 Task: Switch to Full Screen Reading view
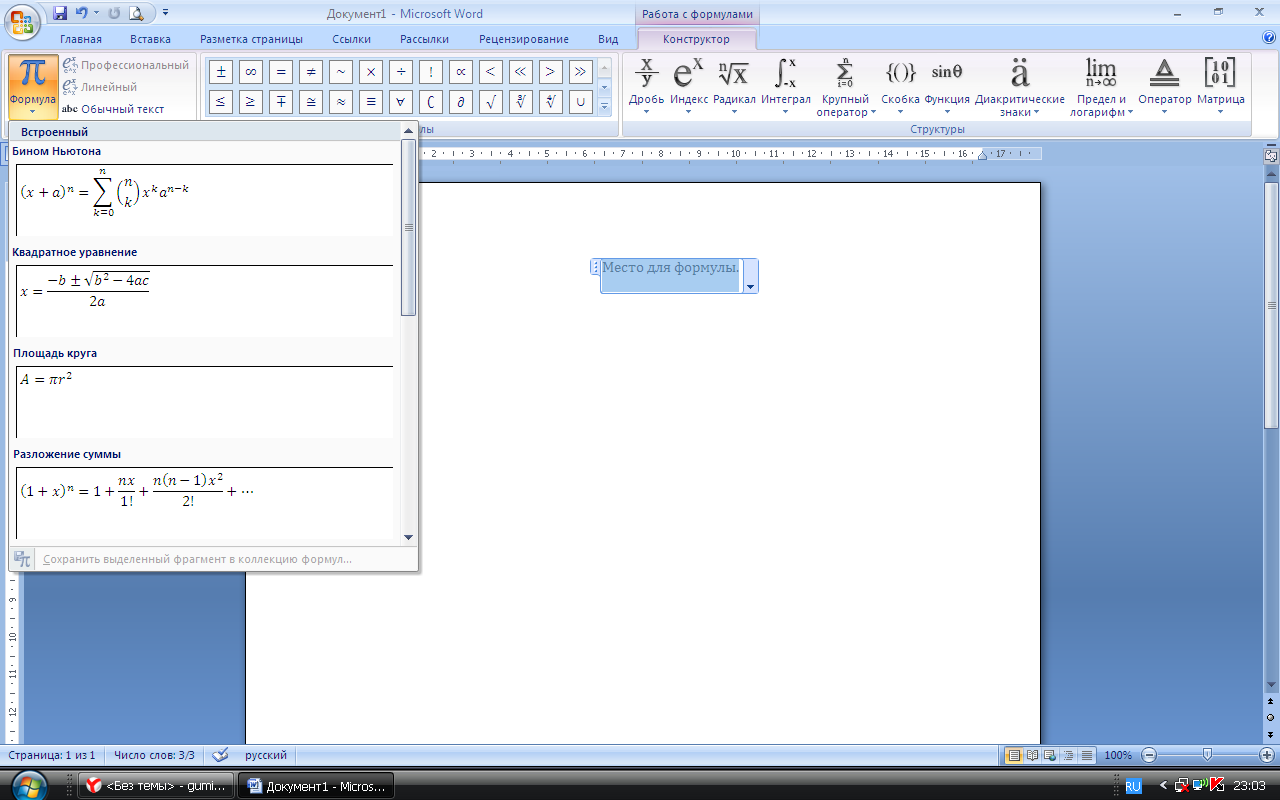pos(1032,755)
